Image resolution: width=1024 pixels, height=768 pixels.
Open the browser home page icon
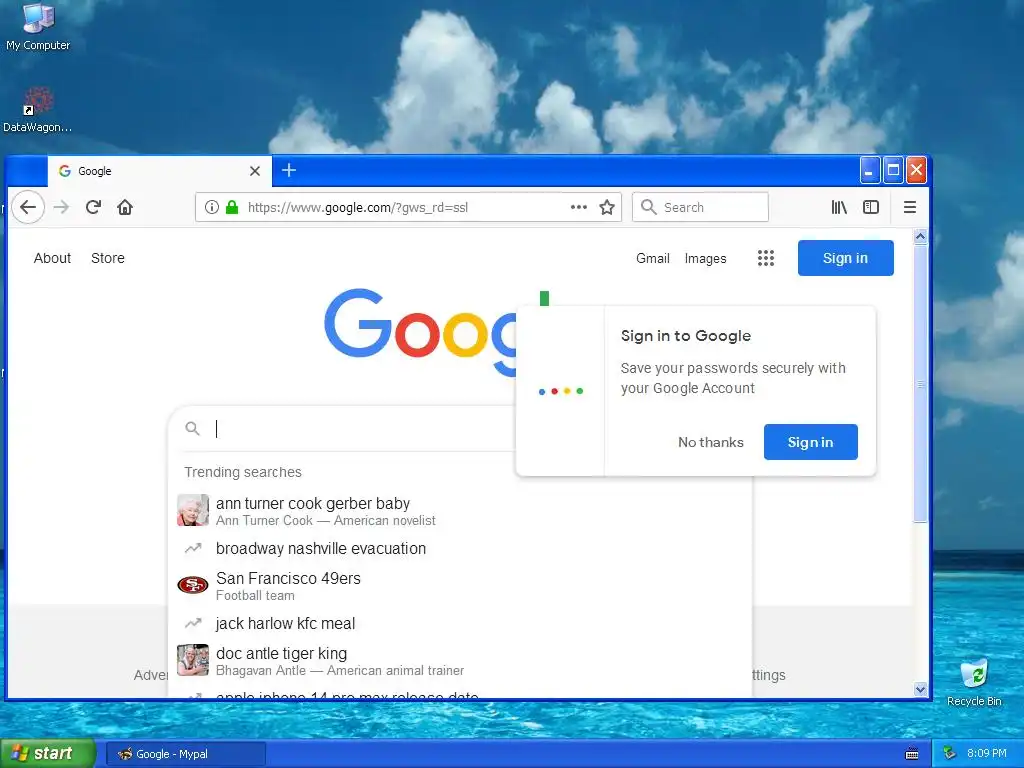point(125,207)
